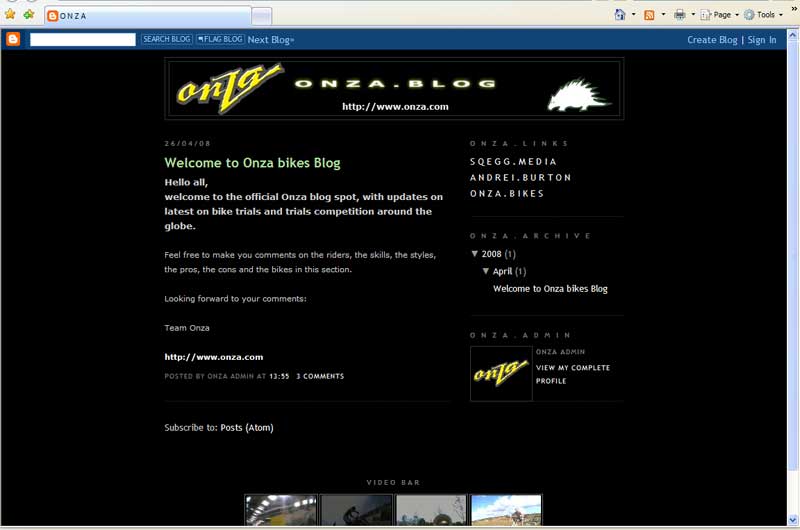Screen dimensions: 800x530
Task: Expand the toolbar overflow chevron
Action: coord(794,8)
